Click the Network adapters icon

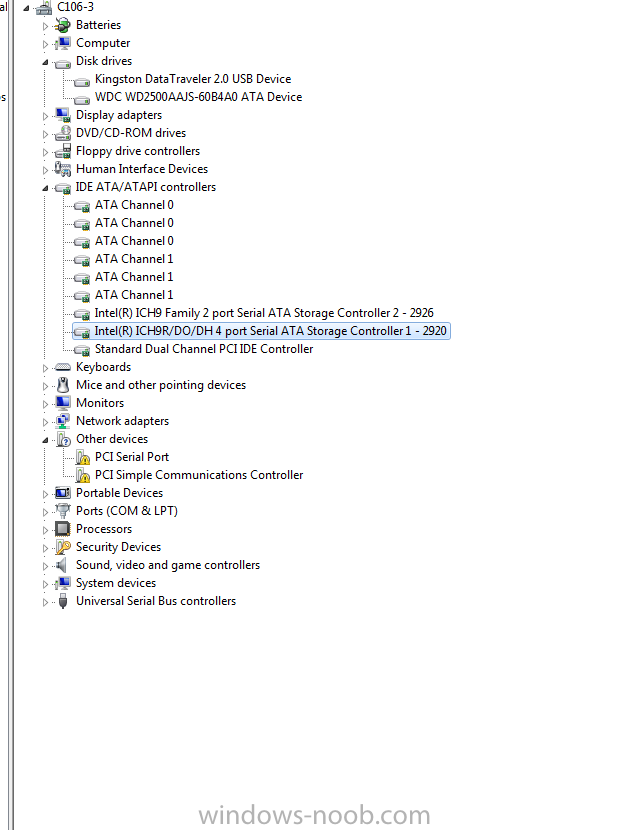[62, 421]
